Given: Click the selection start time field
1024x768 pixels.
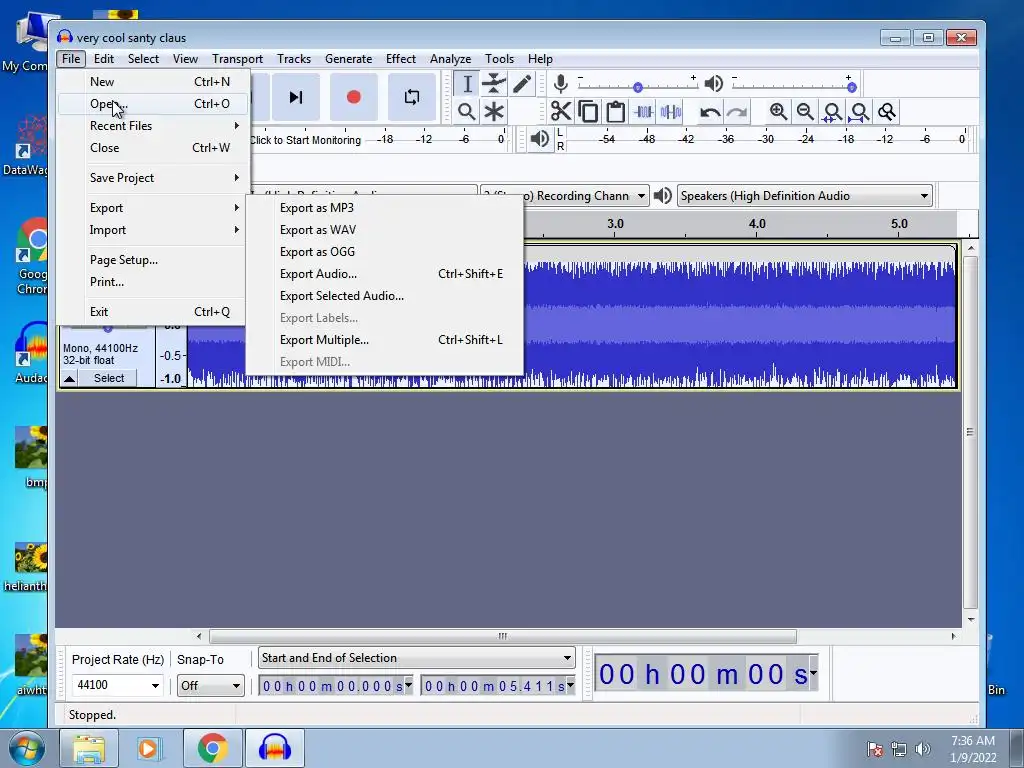Looking at the screenshot, I should (x=332, y=686).
